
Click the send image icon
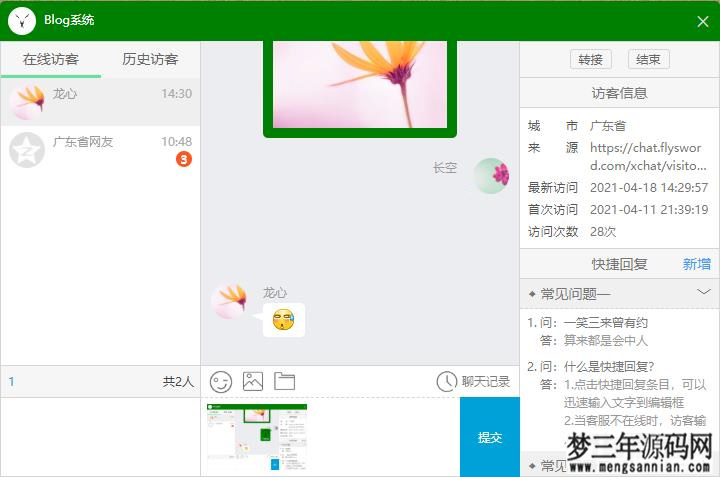point(253,381)
